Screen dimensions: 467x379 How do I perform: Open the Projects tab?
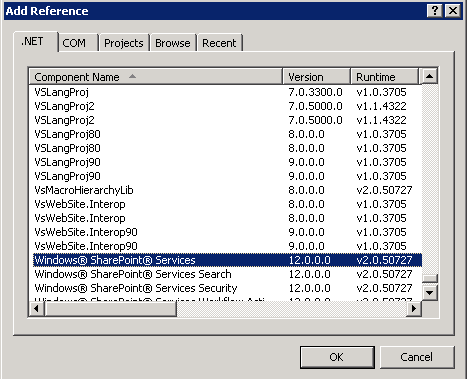click(124, 43)
